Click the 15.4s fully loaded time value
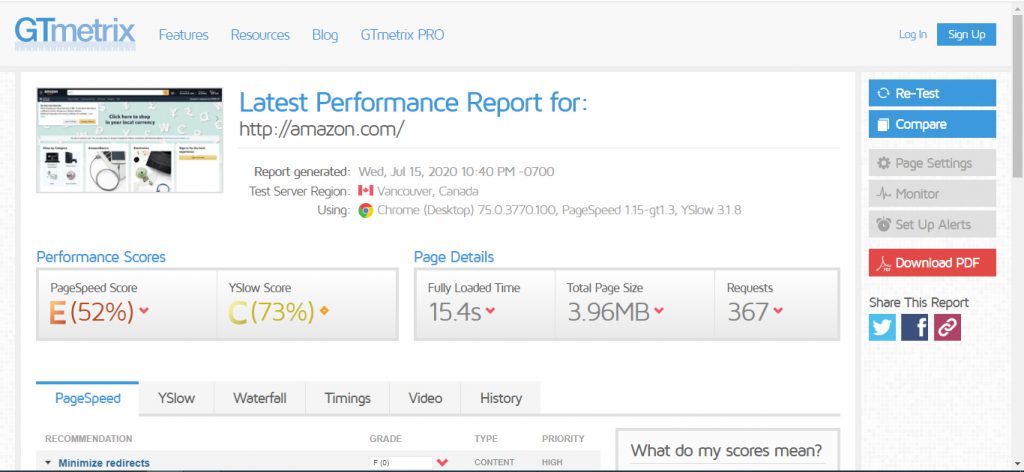 click(455, 312)
